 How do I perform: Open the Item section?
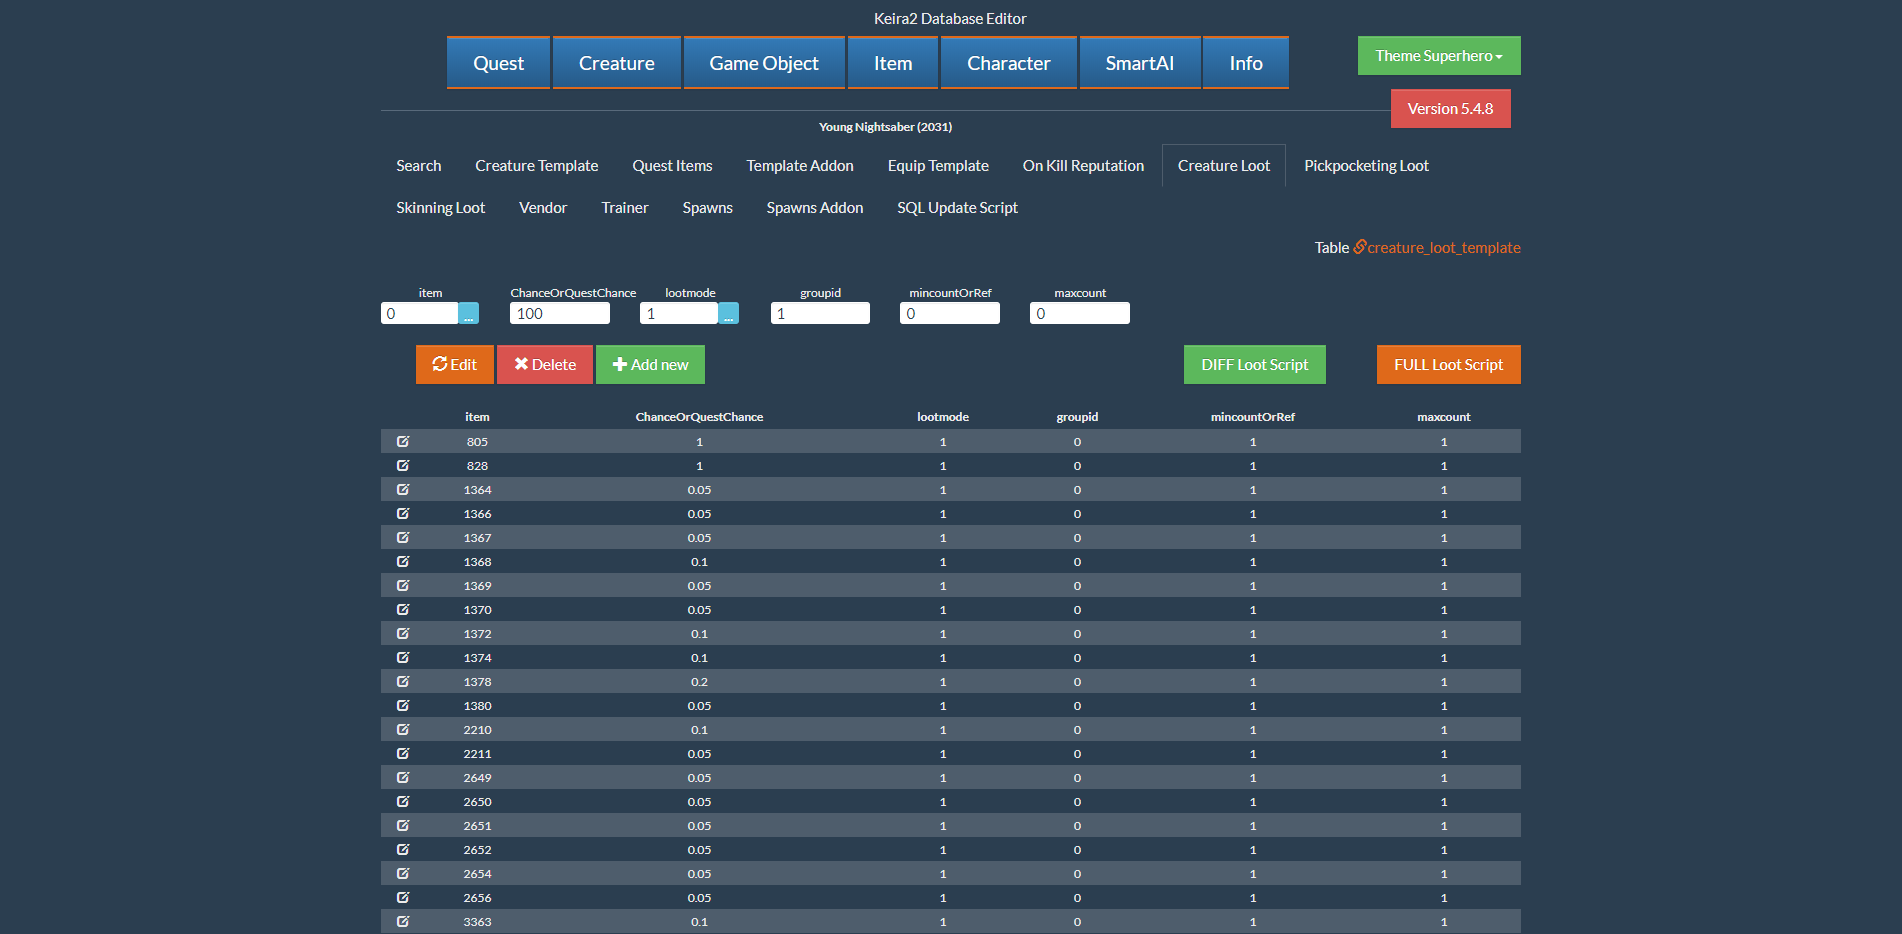pyautogui.click(x=893, y=63)
